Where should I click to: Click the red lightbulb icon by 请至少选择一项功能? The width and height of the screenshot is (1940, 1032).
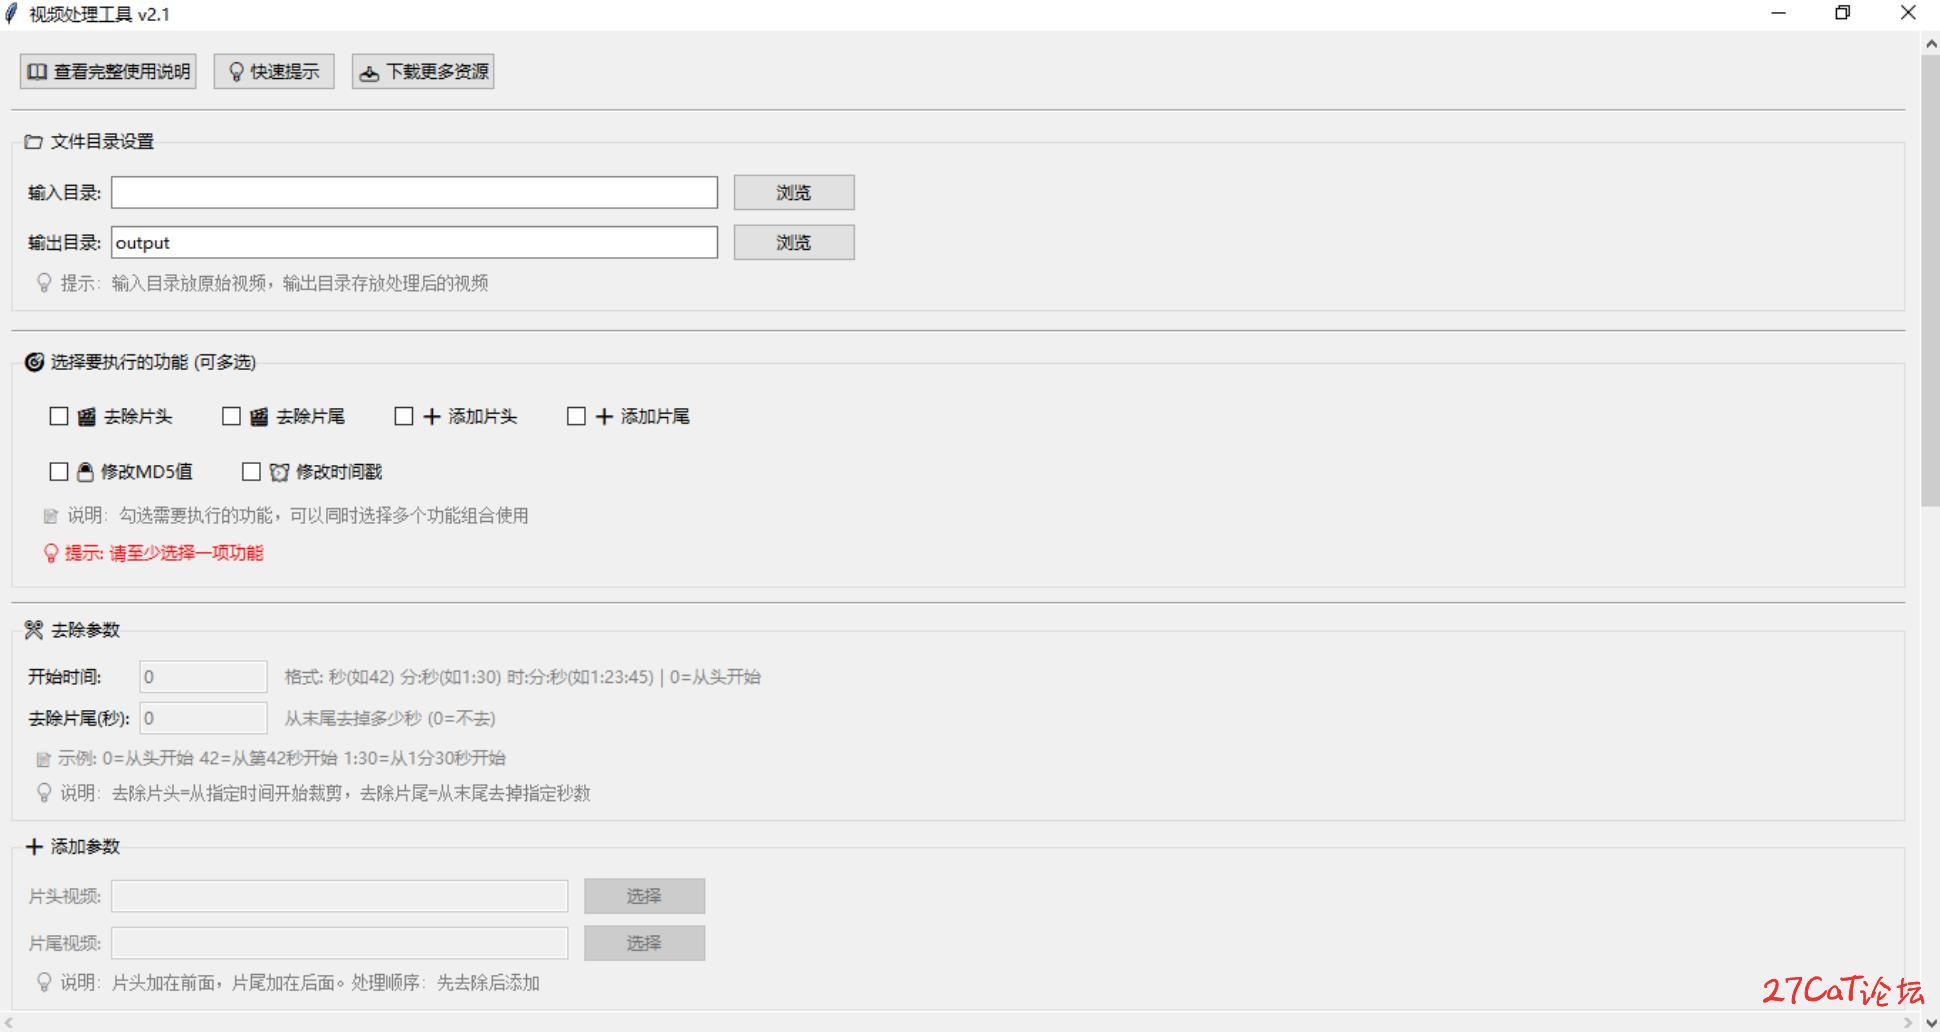tap(51, 553)
